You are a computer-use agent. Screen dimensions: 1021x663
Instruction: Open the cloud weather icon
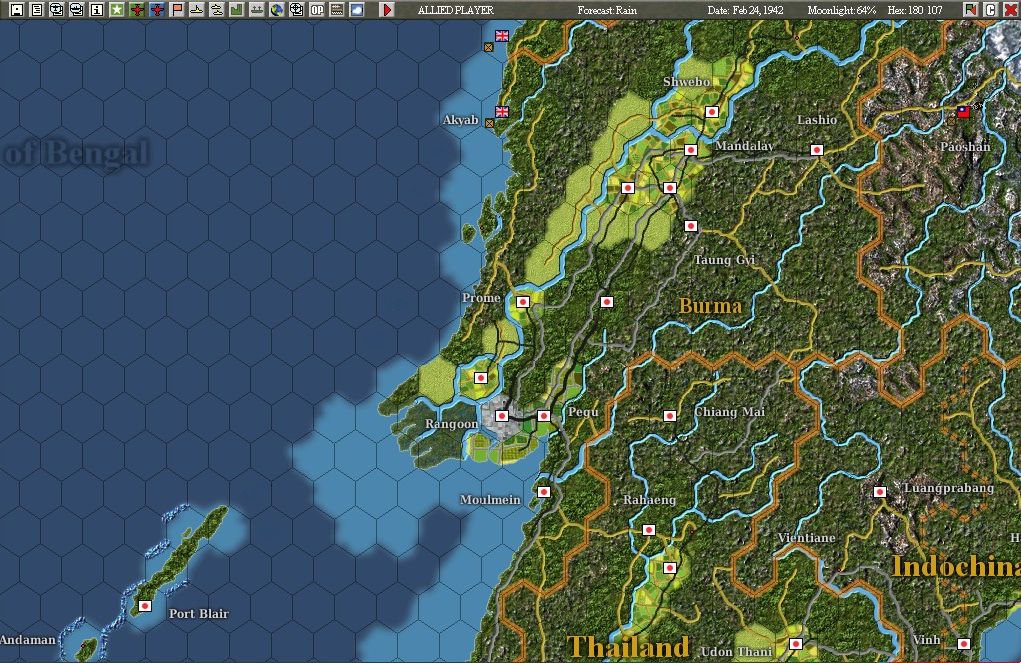coord(357,10)
